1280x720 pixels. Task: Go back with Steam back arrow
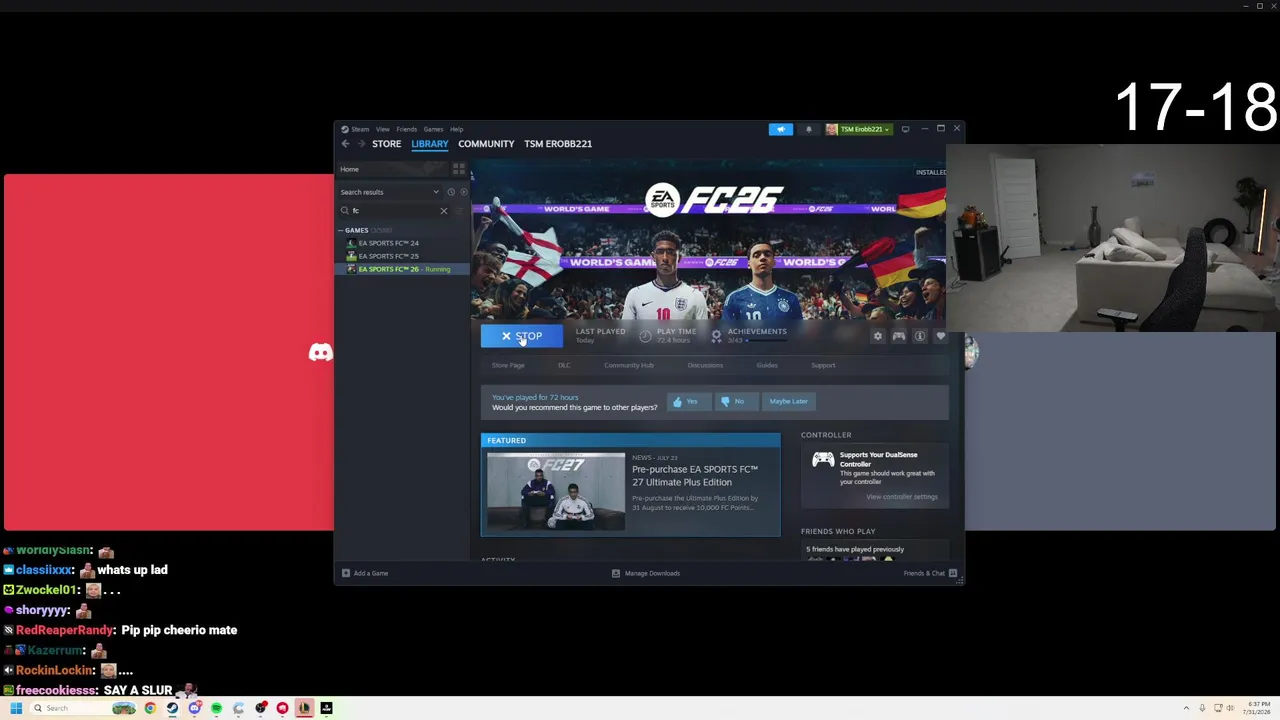pos(346,144)
